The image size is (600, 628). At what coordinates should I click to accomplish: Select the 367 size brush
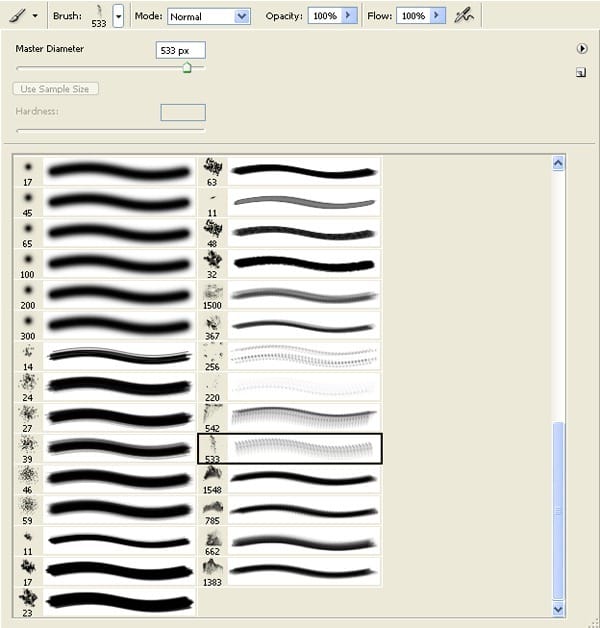click(290, 326)
